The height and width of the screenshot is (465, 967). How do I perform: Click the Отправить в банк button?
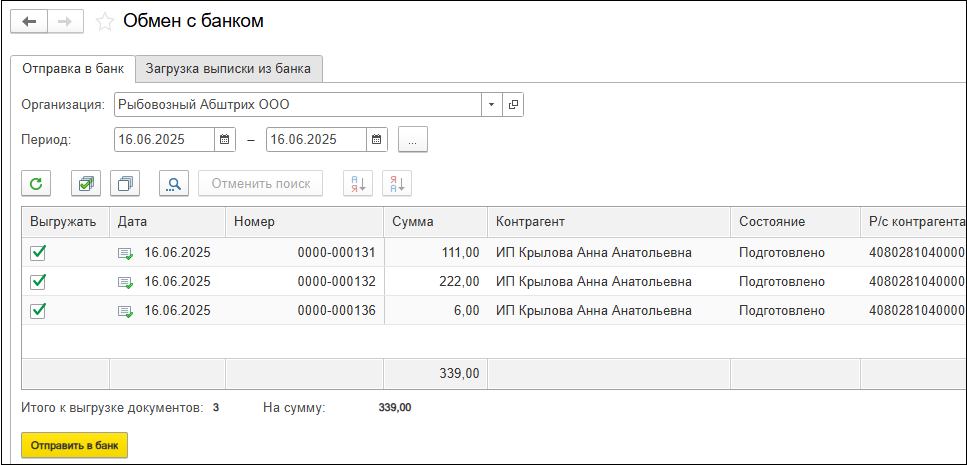click(75, 445)
